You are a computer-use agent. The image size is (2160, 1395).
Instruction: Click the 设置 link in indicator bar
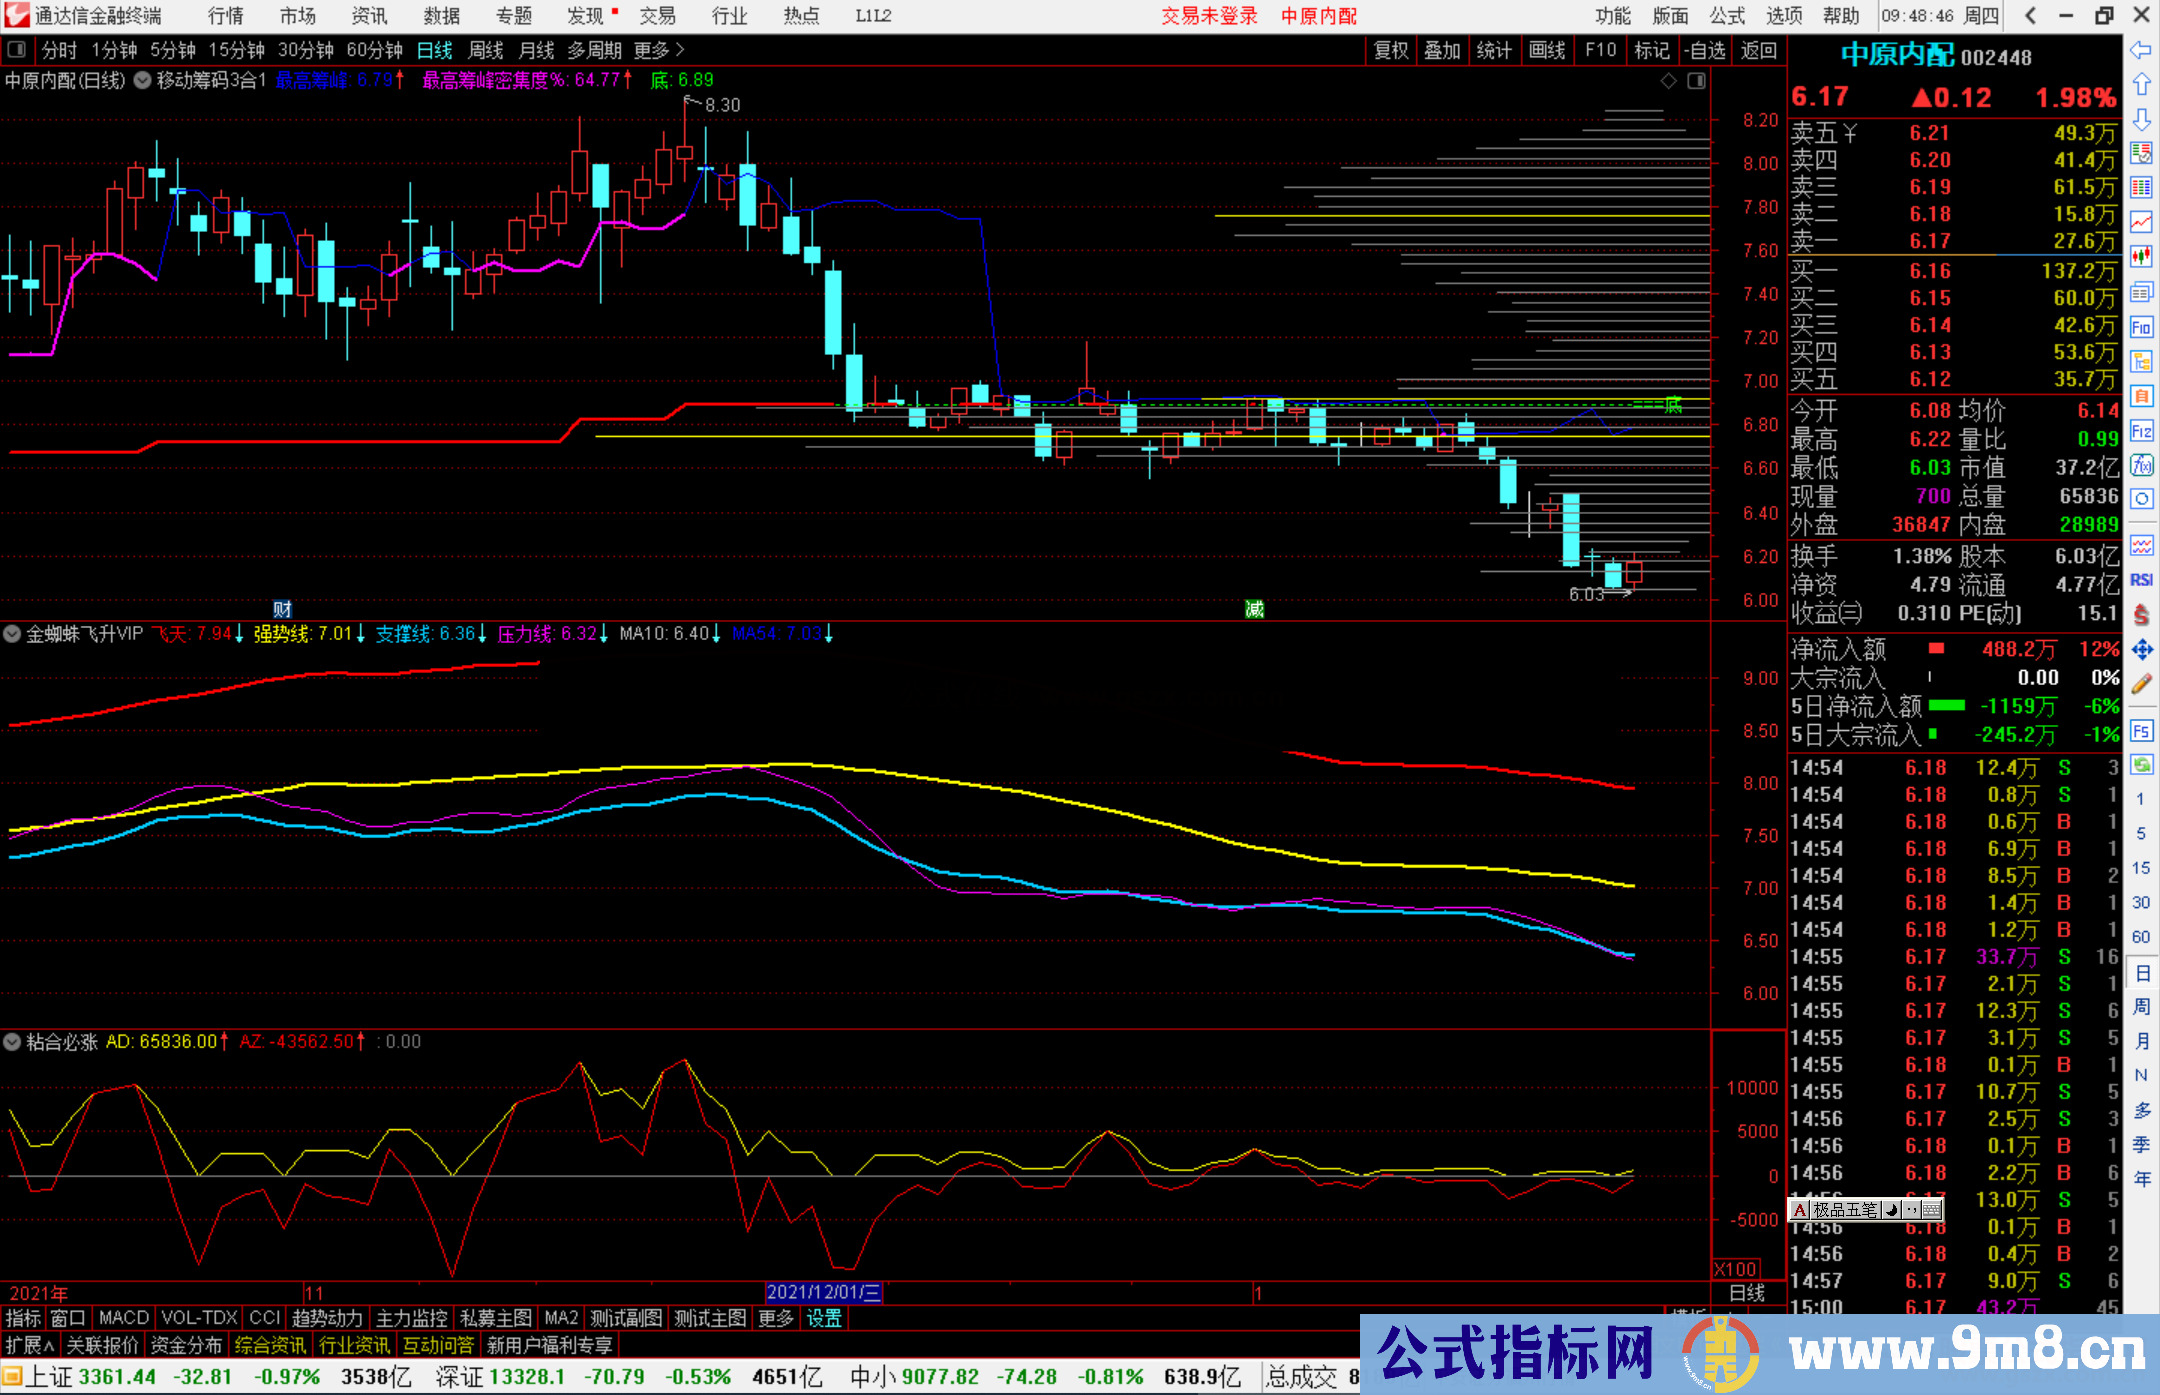[x=824, y=1318]
